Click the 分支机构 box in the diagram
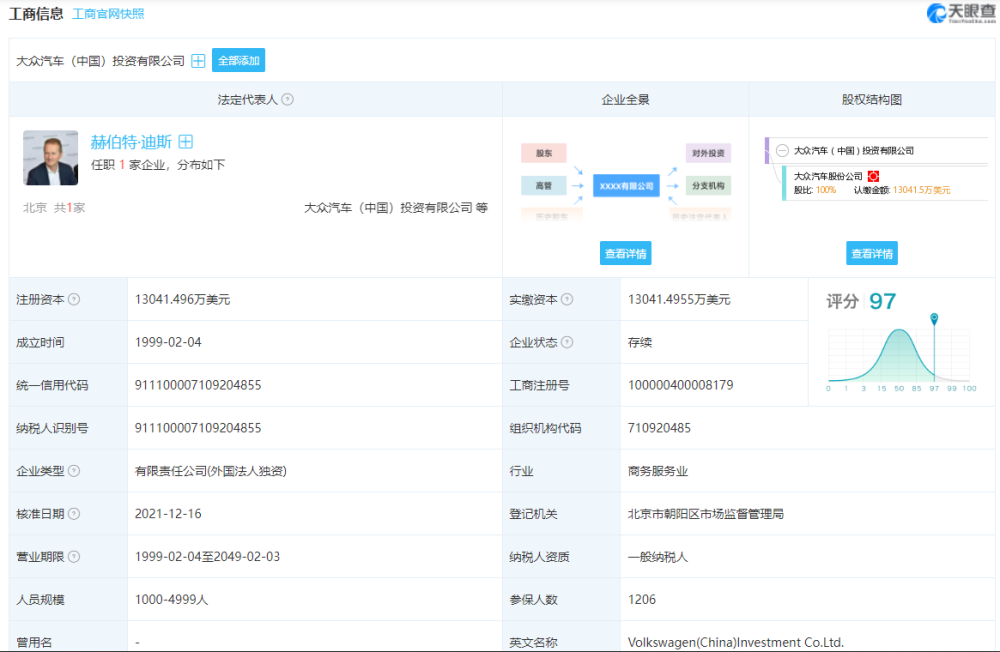 (x=708, y=186)
